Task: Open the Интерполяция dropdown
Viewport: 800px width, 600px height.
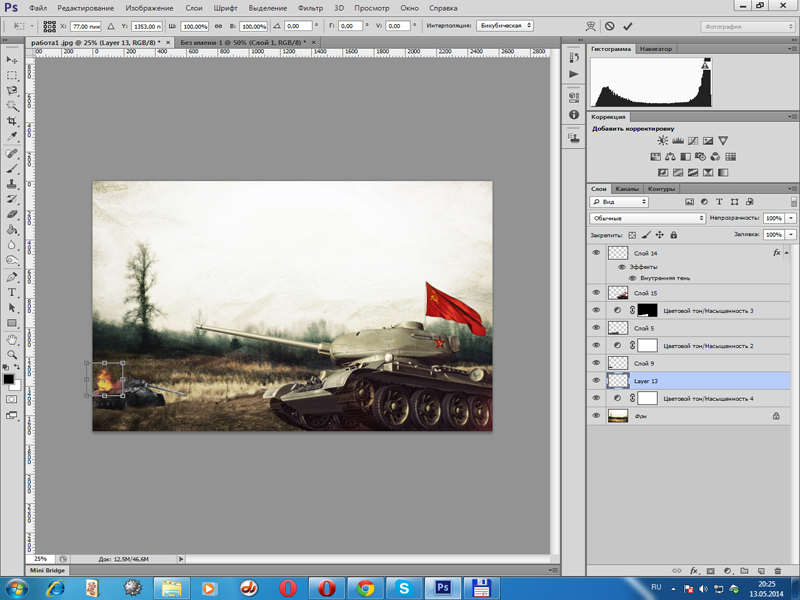Action: click(x=507, y=26)
